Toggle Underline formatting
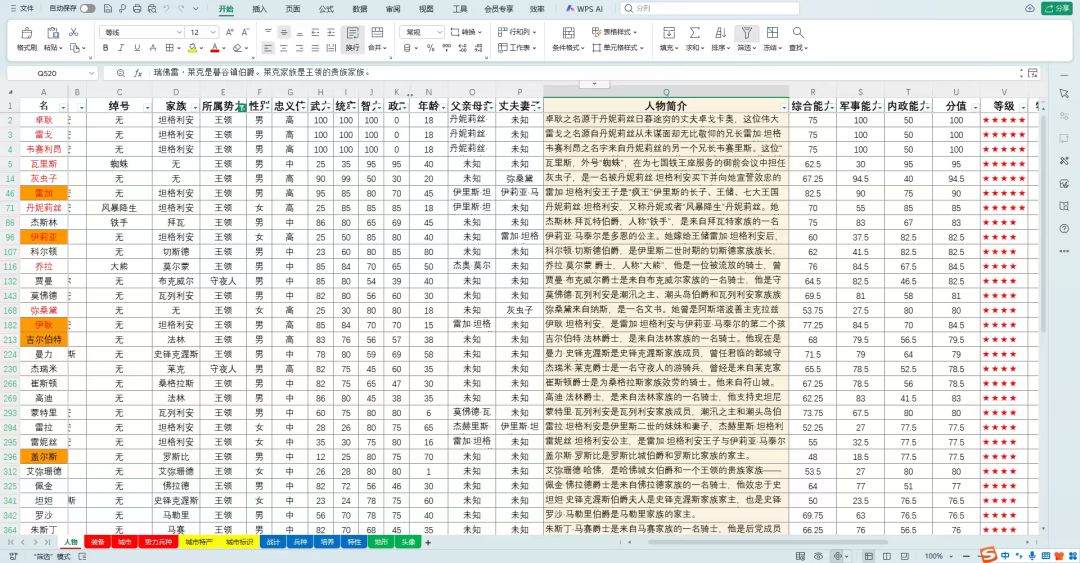Image resolution: width=1080 pixels, height=563 pixels. coord(137,48)
